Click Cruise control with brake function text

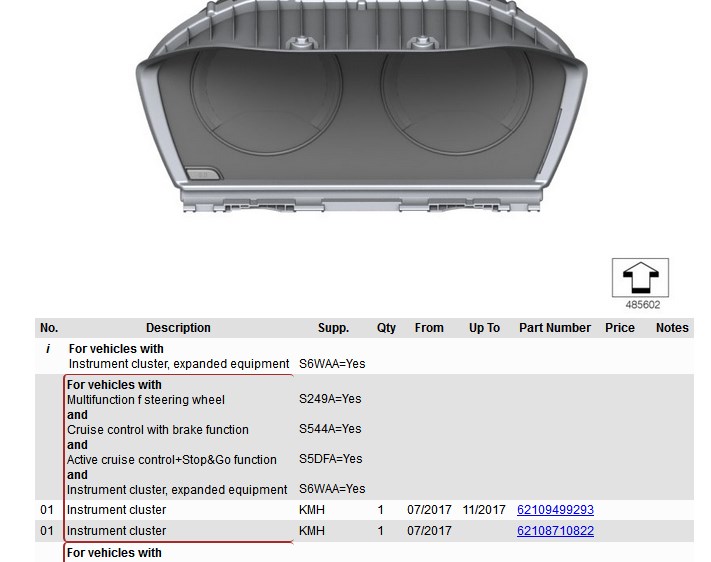[158, 430]
